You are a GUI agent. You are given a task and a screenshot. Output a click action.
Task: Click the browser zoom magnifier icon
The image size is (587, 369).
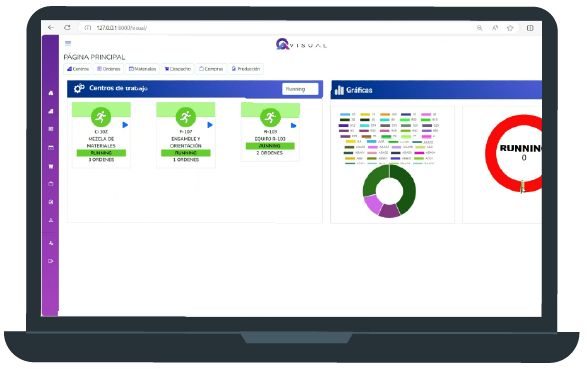(x=479, y=28)
